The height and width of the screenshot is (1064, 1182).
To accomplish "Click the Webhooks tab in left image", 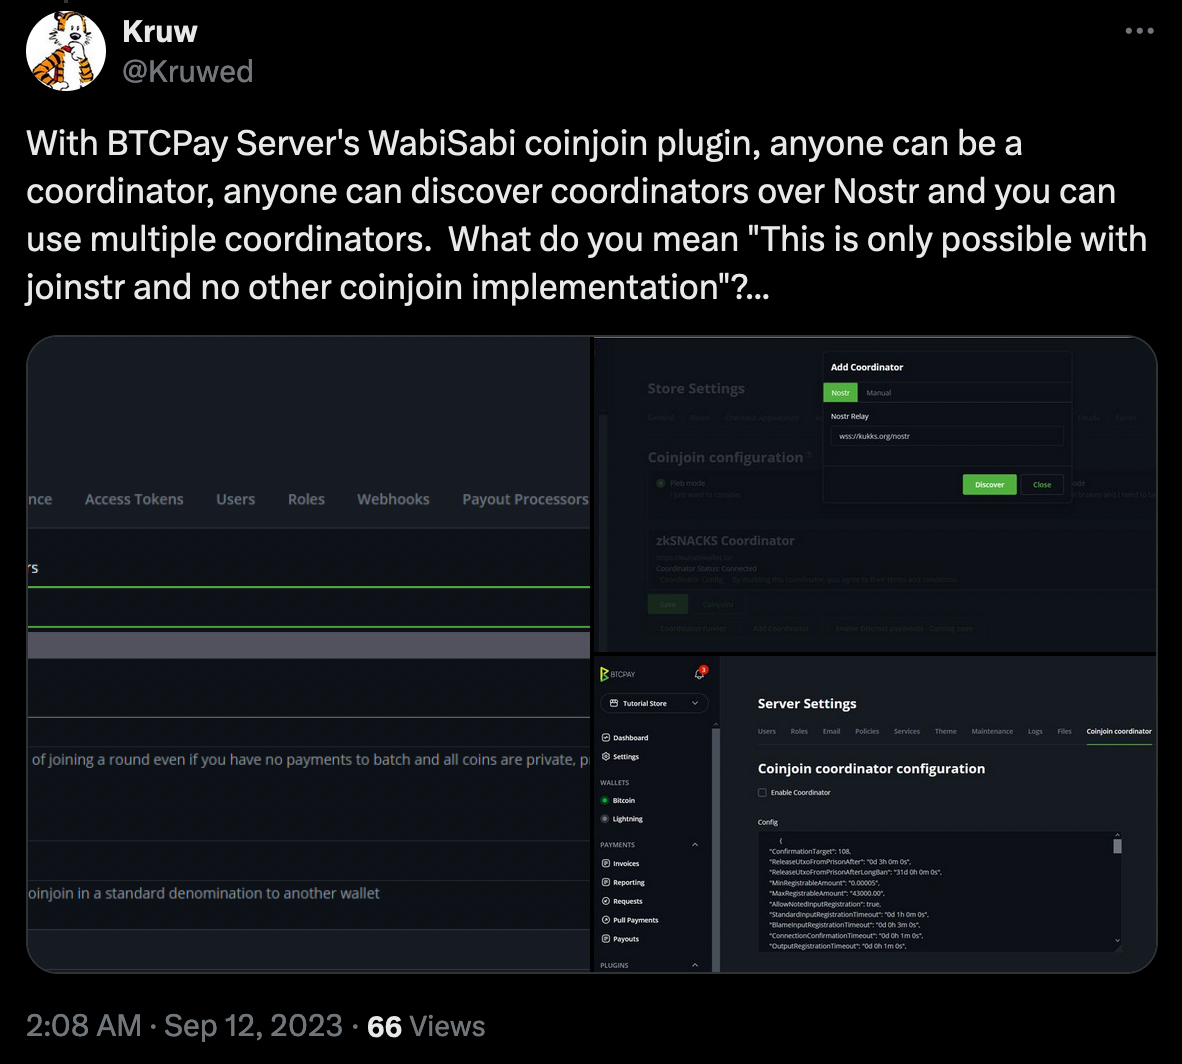I will coord(393,499).
